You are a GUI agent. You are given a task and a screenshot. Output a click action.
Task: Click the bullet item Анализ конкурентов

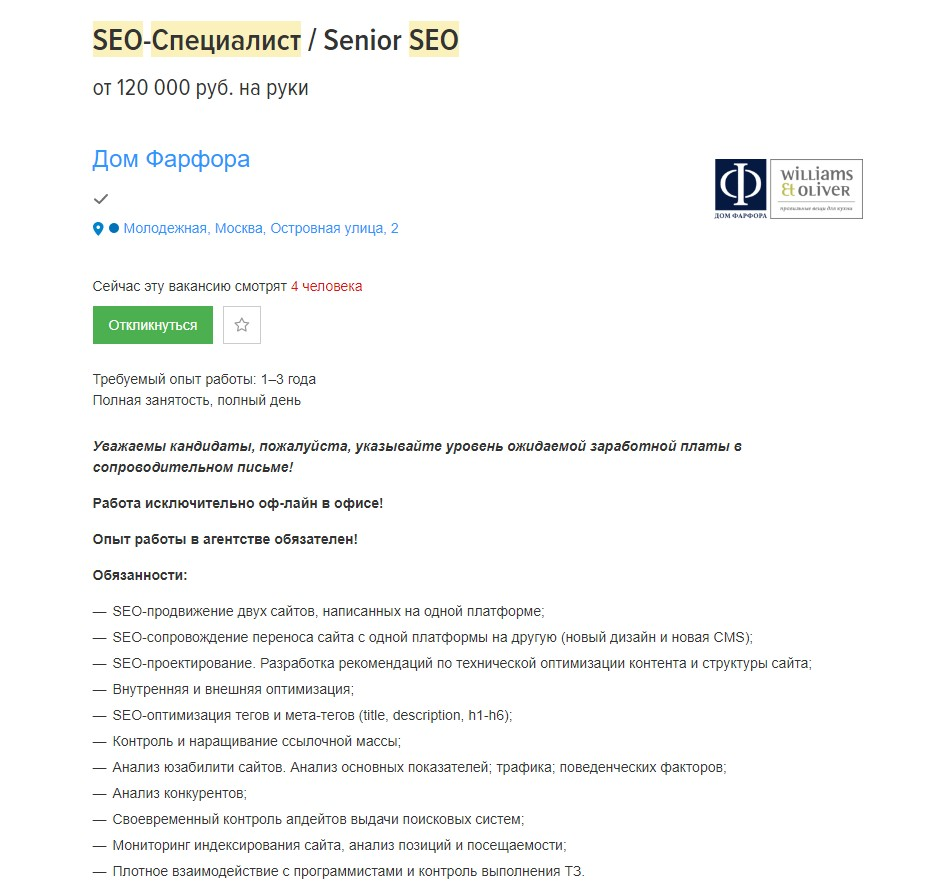coord(179,793)
